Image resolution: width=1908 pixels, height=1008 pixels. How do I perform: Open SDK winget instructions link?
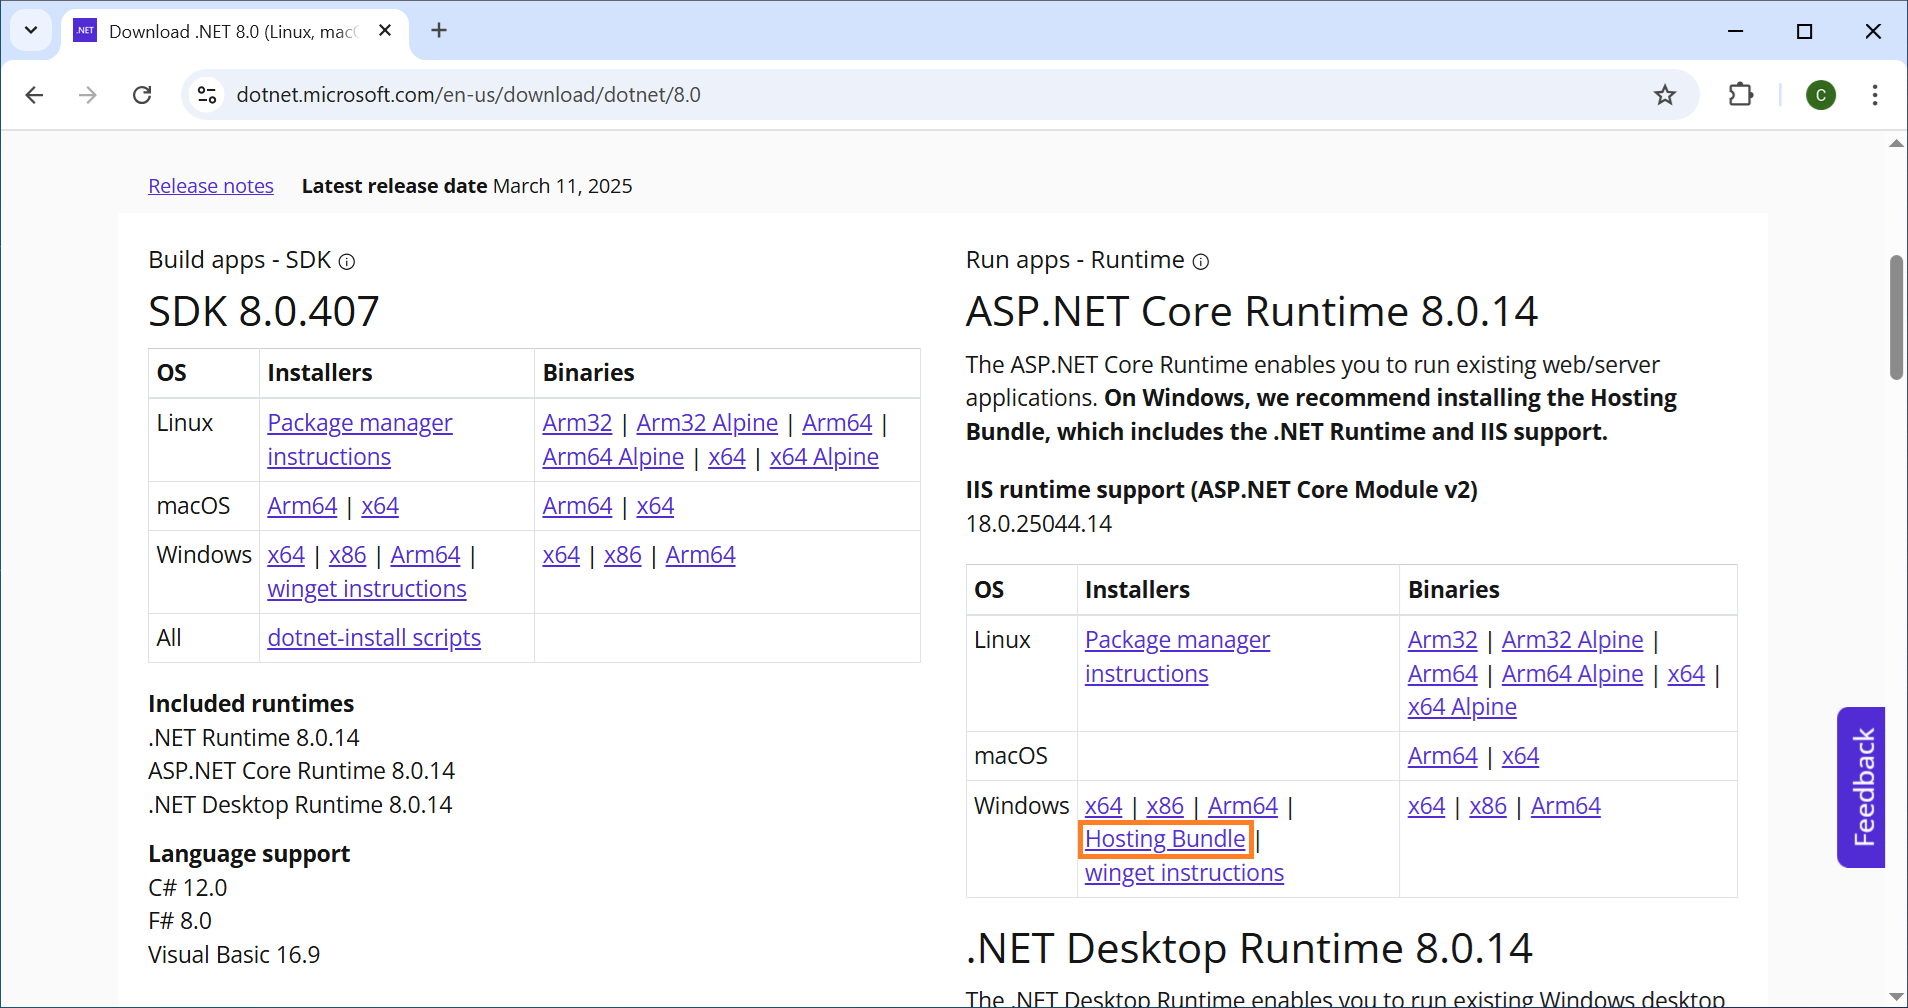pos(367,589)
